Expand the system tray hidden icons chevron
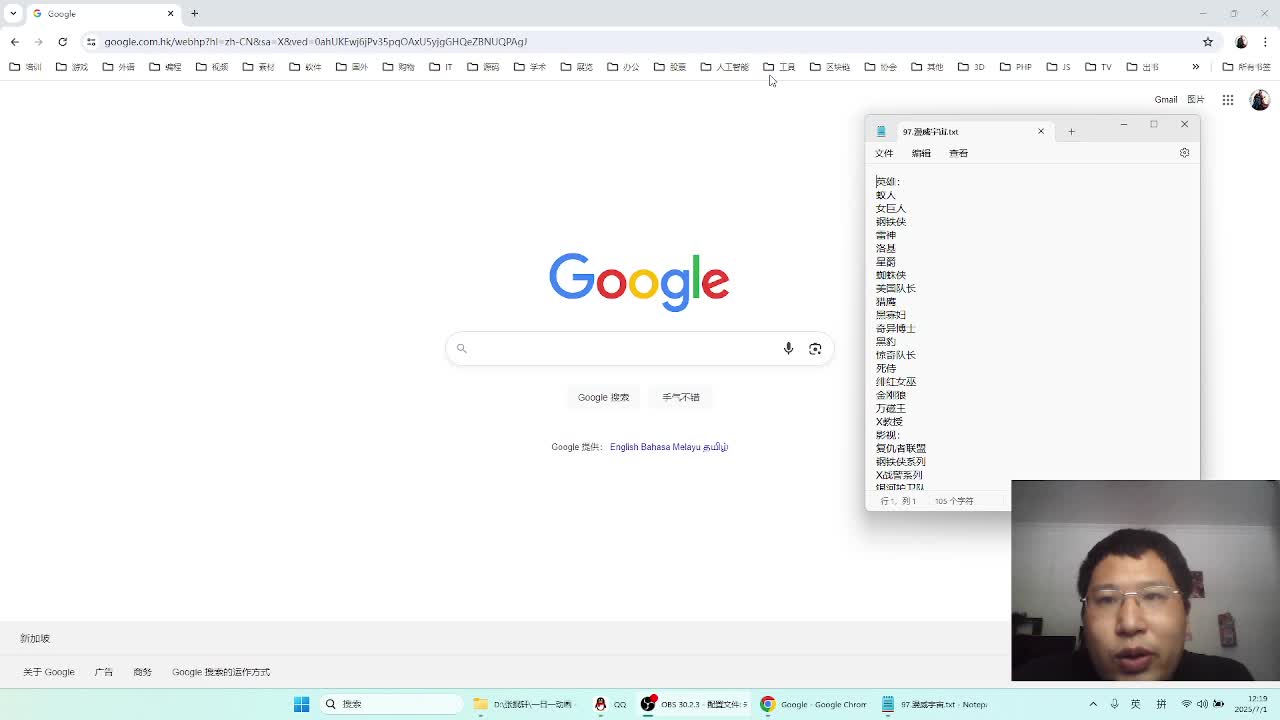The width and height of the screenshot is (1280, 720). tap(1093, 704)
